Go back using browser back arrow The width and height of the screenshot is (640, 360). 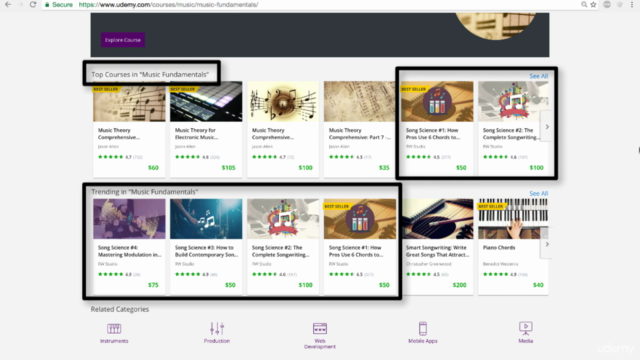8,4
